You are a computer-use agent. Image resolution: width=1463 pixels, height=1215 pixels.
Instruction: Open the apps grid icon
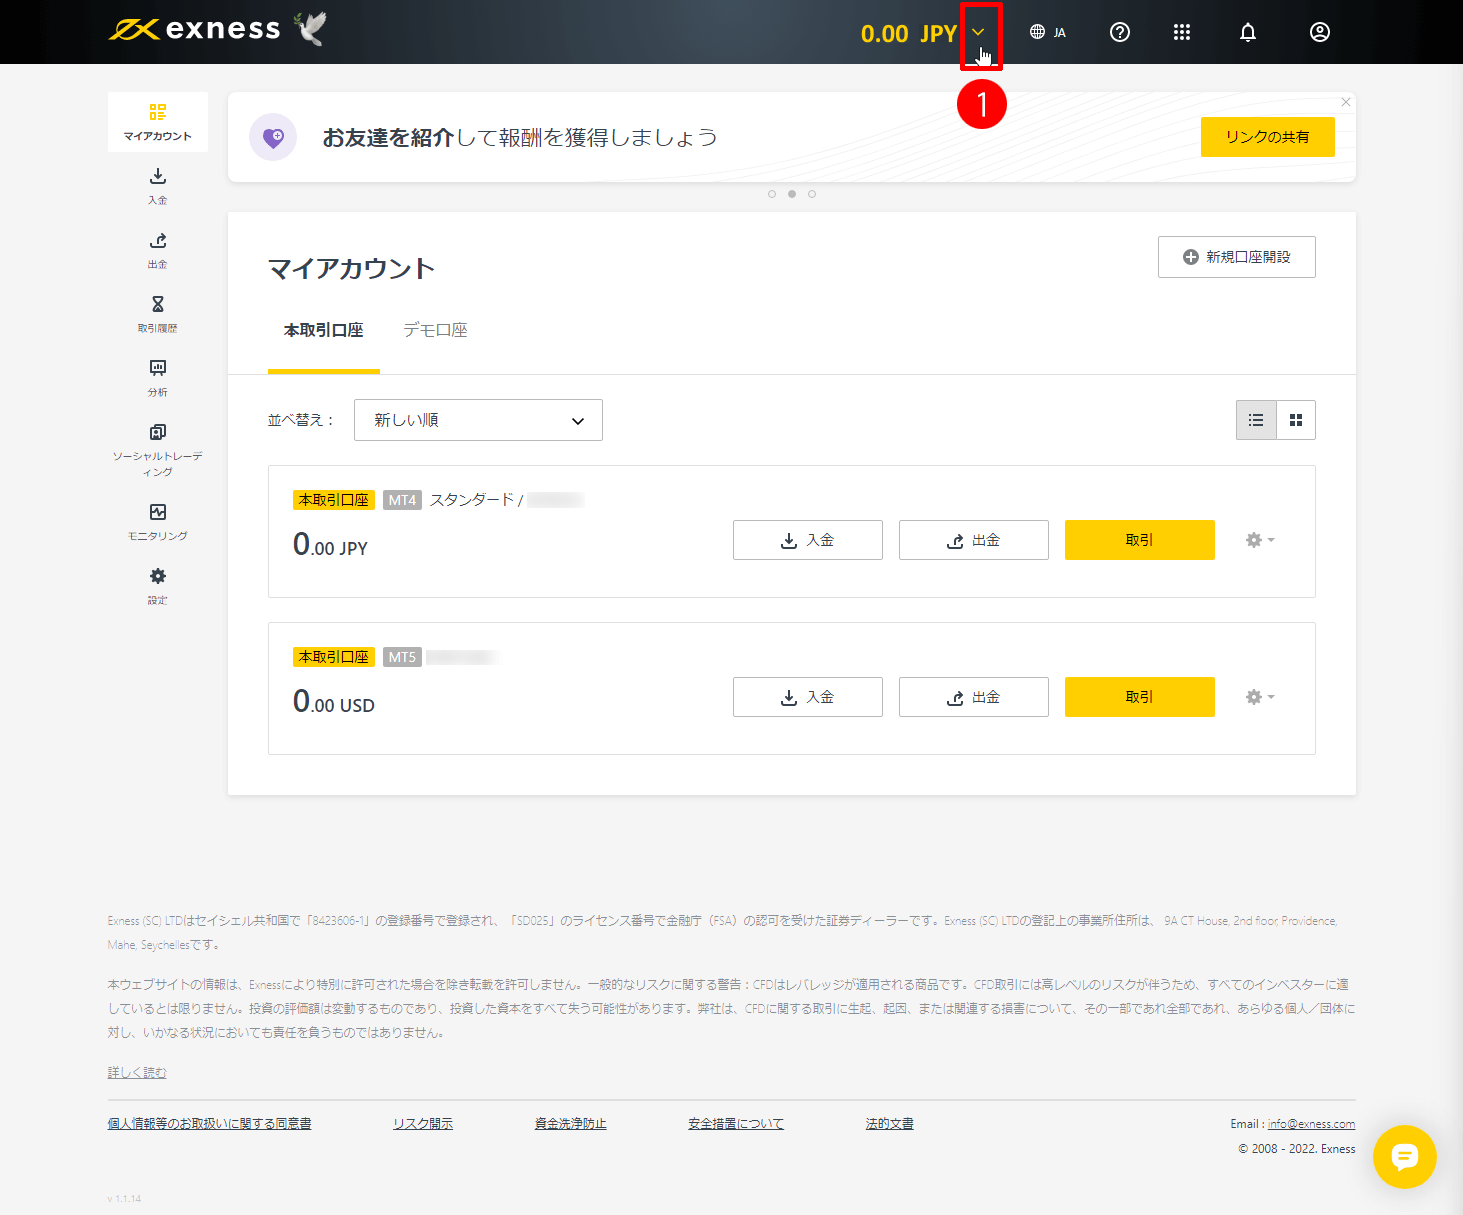(x=1182, y=32)
